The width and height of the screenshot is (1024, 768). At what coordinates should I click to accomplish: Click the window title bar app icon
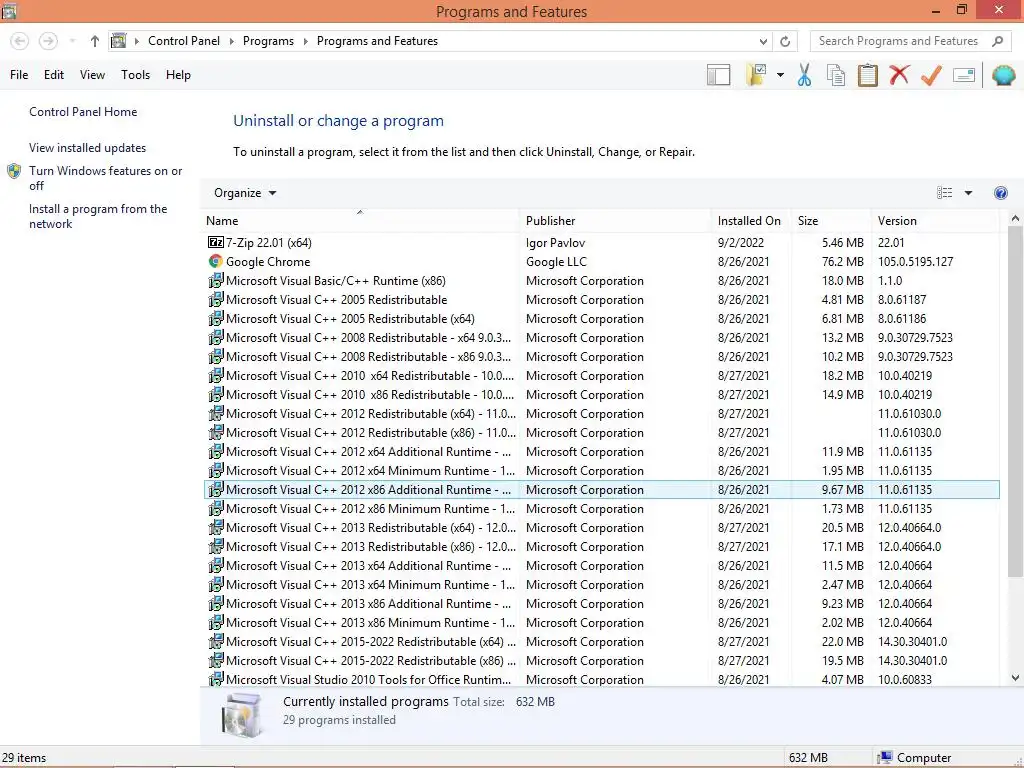(9, 11)
